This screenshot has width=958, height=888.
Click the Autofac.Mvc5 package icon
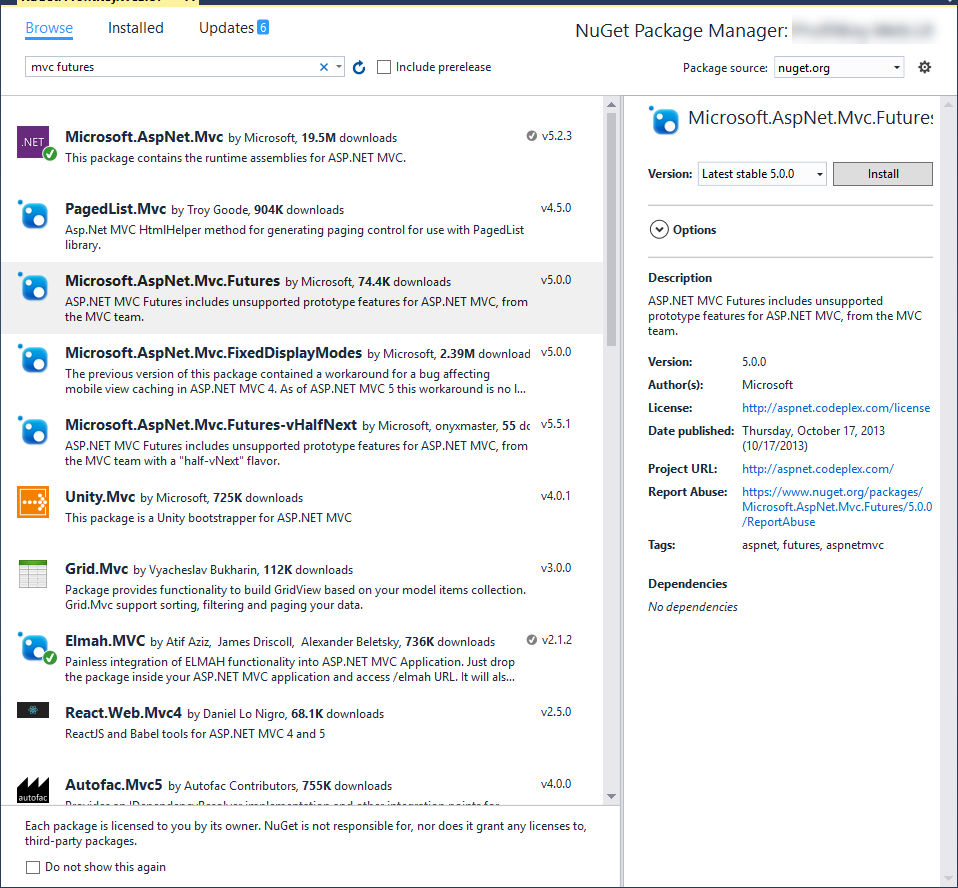[x=33, y=791]
